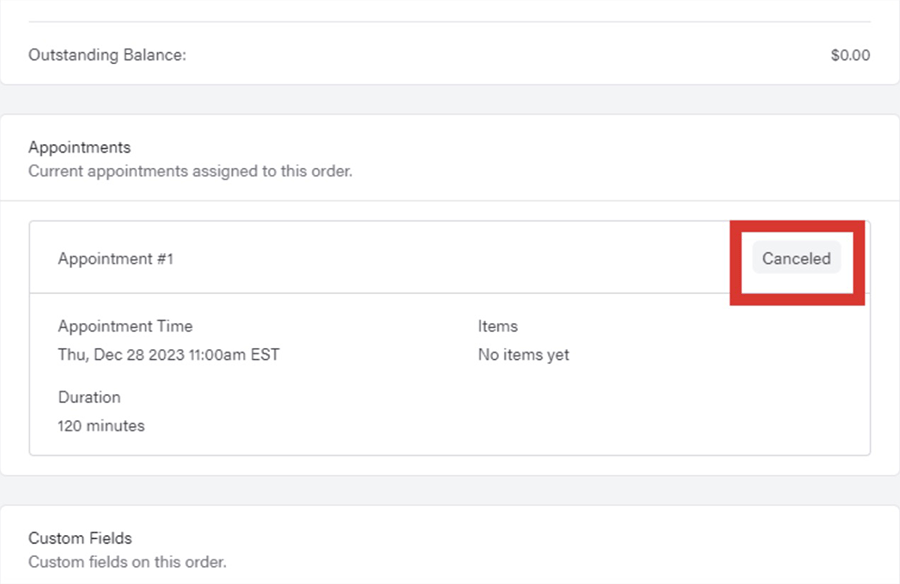
Task: Click the Appointment Time label
Action: point(125,326)
